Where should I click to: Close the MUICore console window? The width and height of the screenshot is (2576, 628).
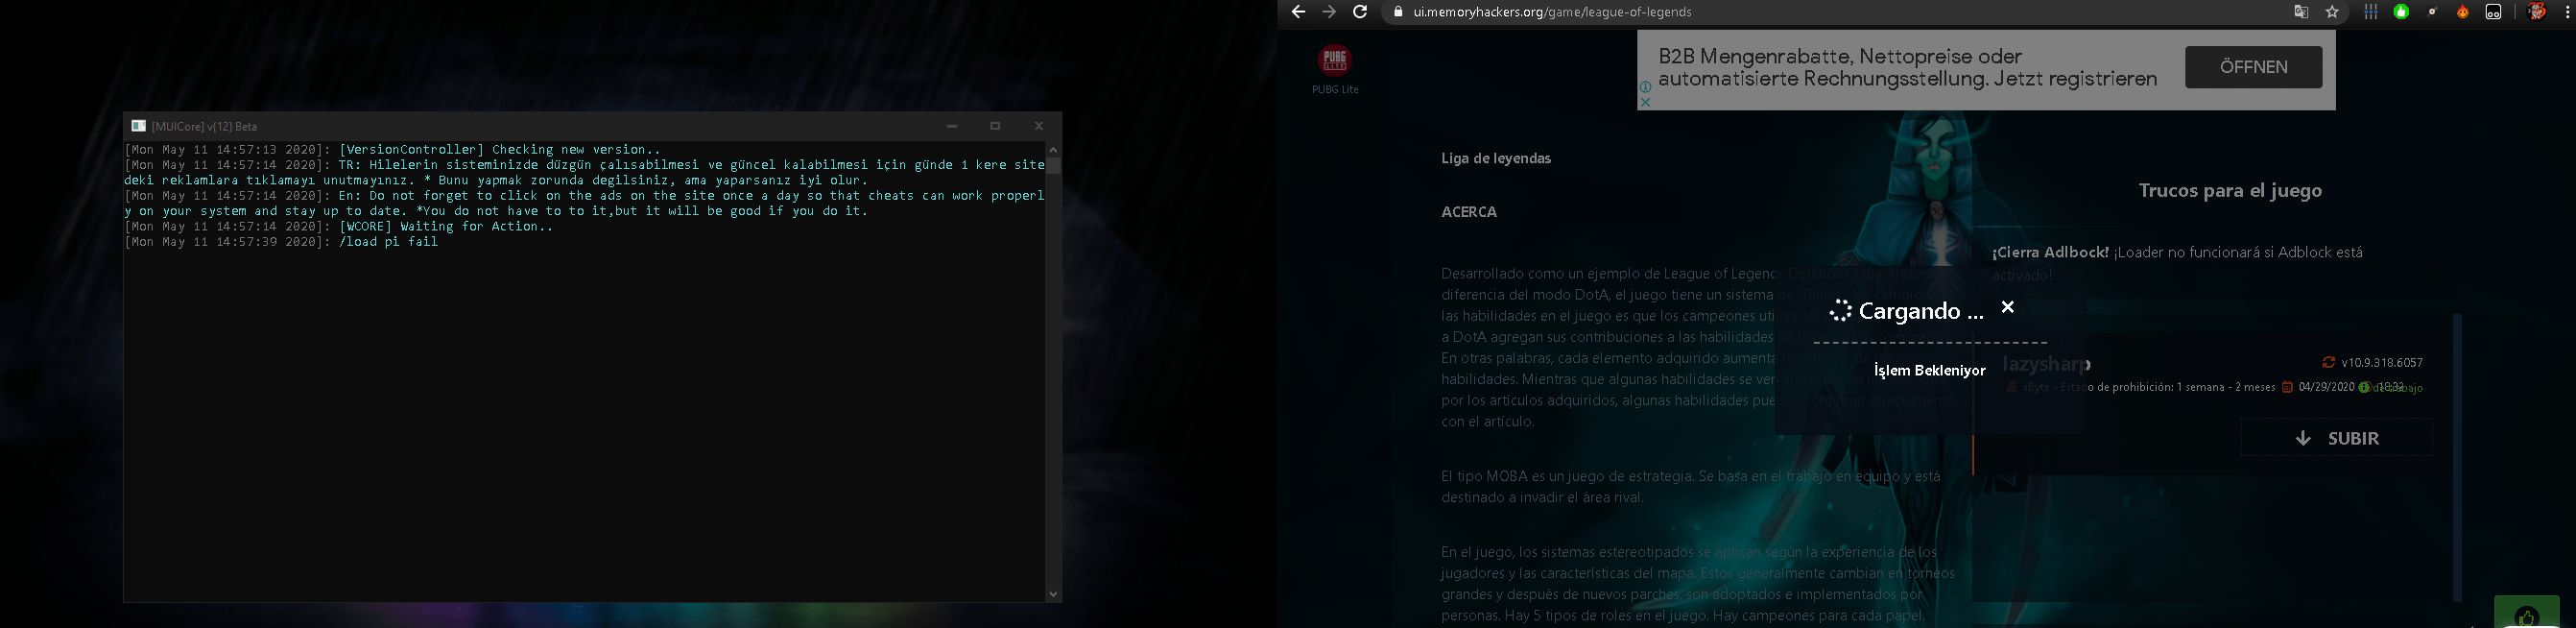click(x=1038, y=126)
